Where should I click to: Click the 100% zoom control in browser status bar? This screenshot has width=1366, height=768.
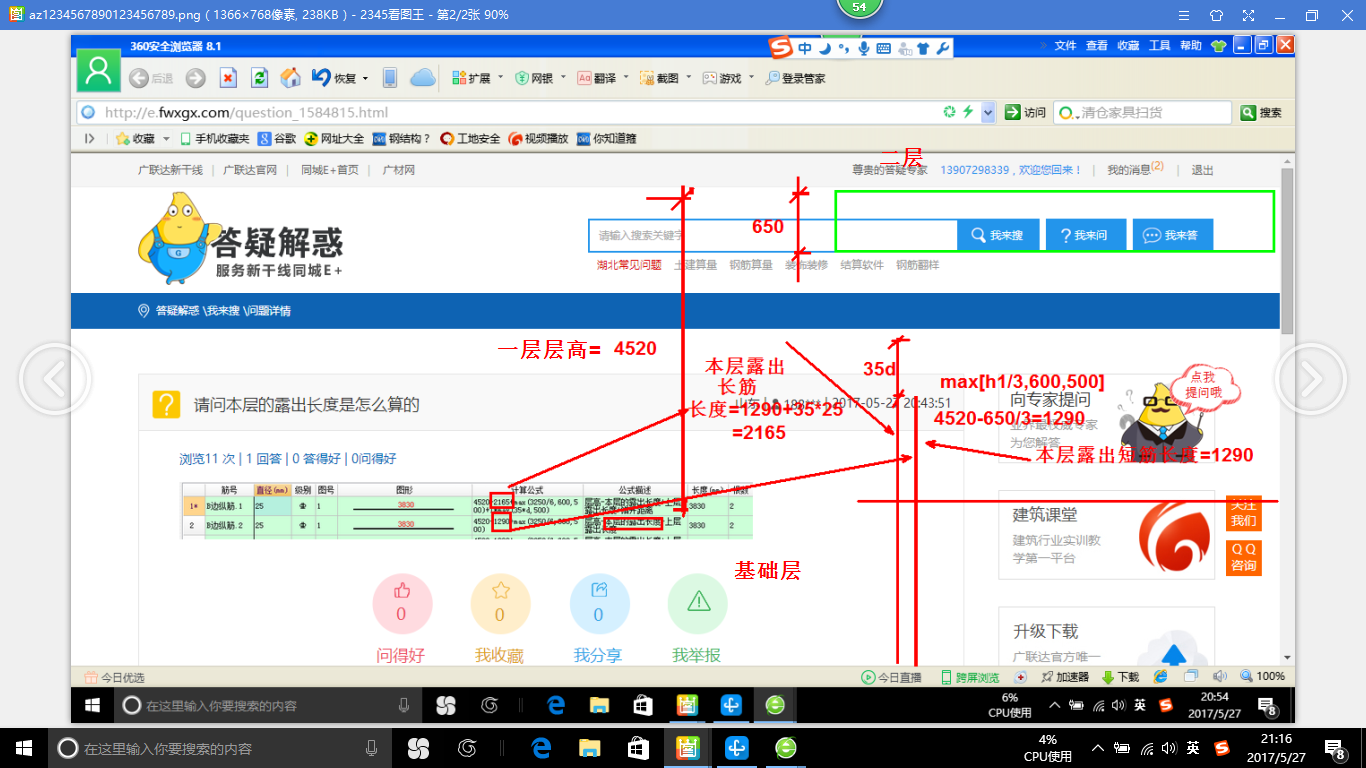(x=1263, y=677)
